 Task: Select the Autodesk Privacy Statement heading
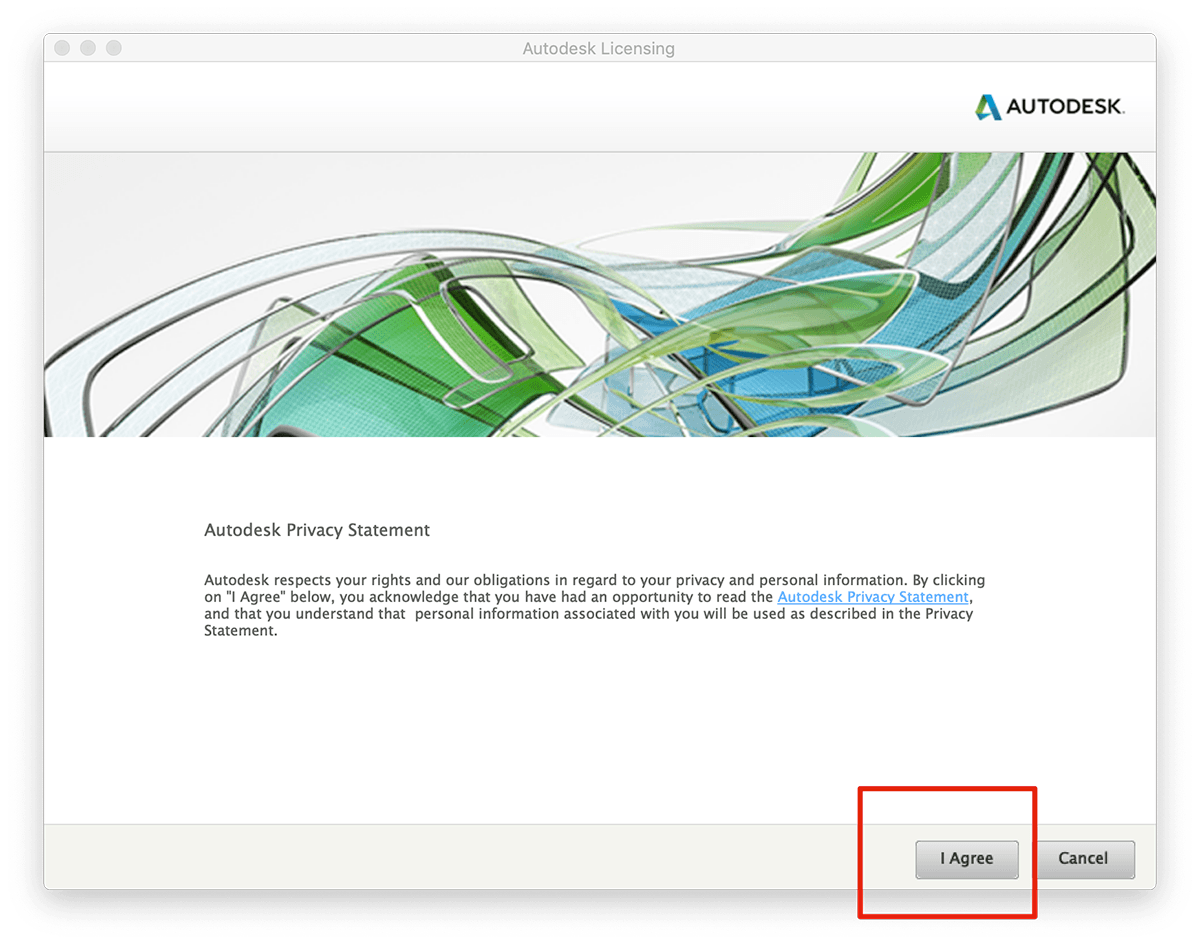317,530
